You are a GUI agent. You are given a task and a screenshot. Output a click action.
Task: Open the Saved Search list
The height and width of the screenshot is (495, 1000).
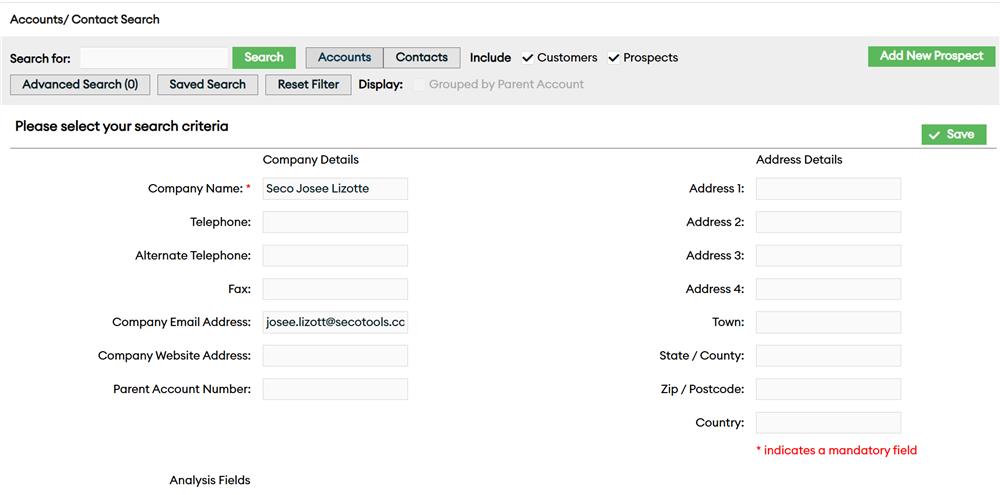tap(207, 85)
